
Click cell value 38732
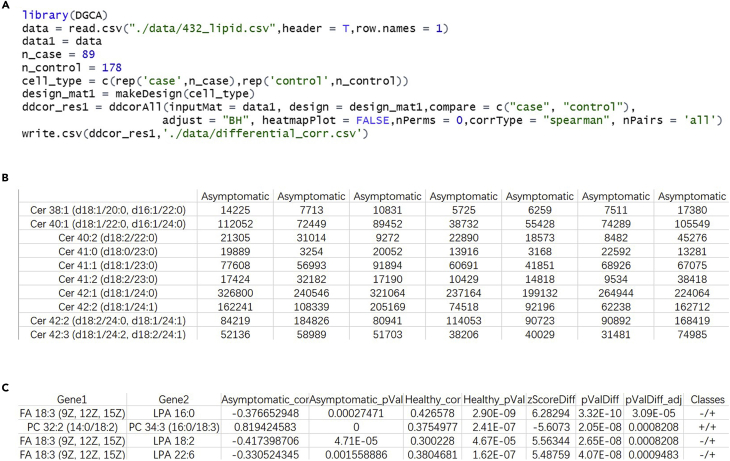click(464, 224)
